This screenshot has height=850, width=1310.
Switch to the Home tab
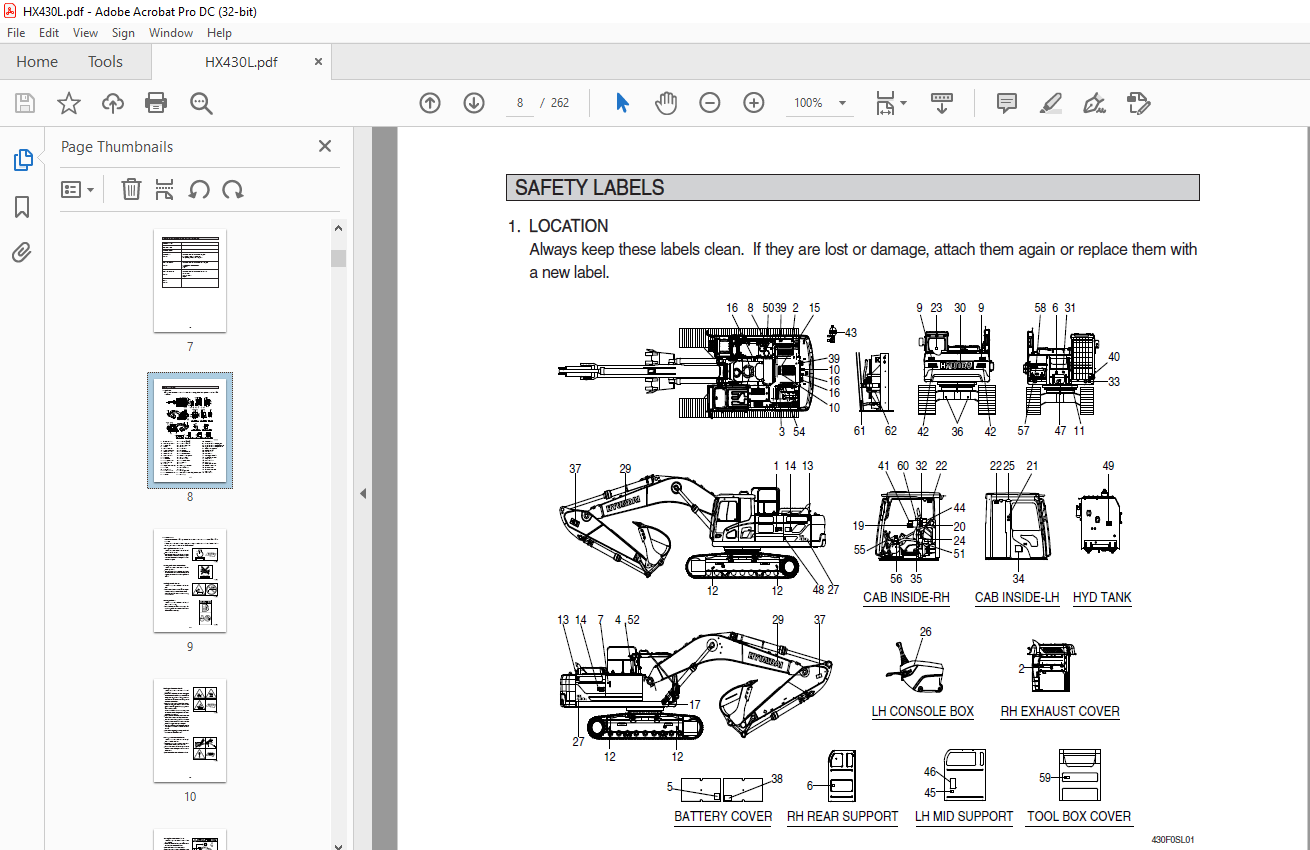click(37, 61)
